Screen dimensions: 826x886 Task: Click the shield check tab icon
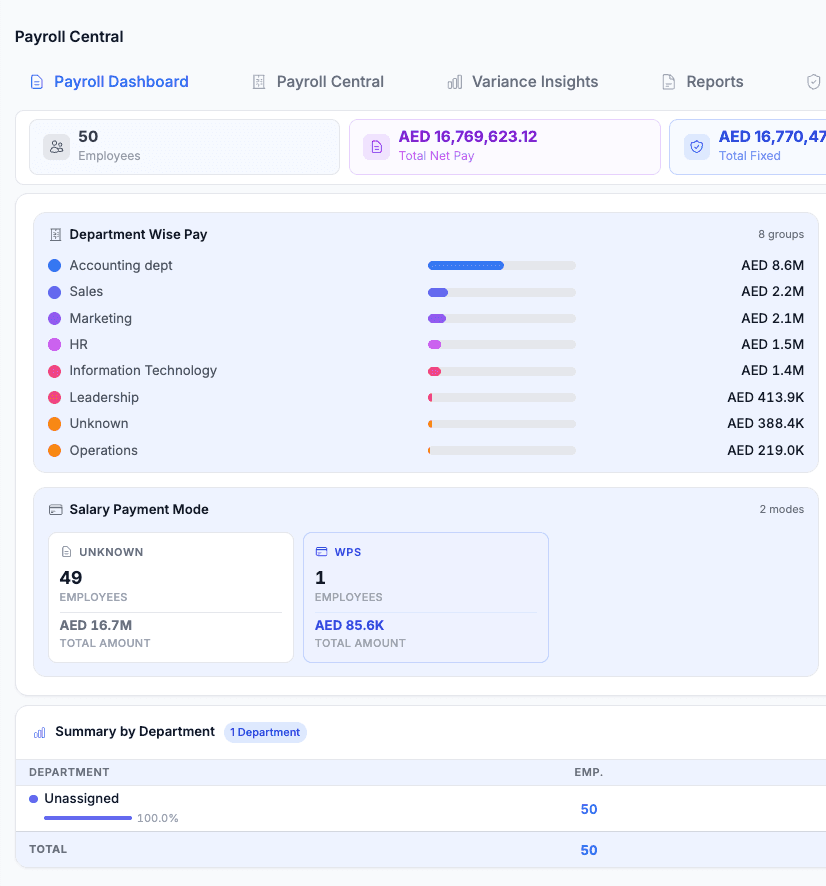pos(814,82)
